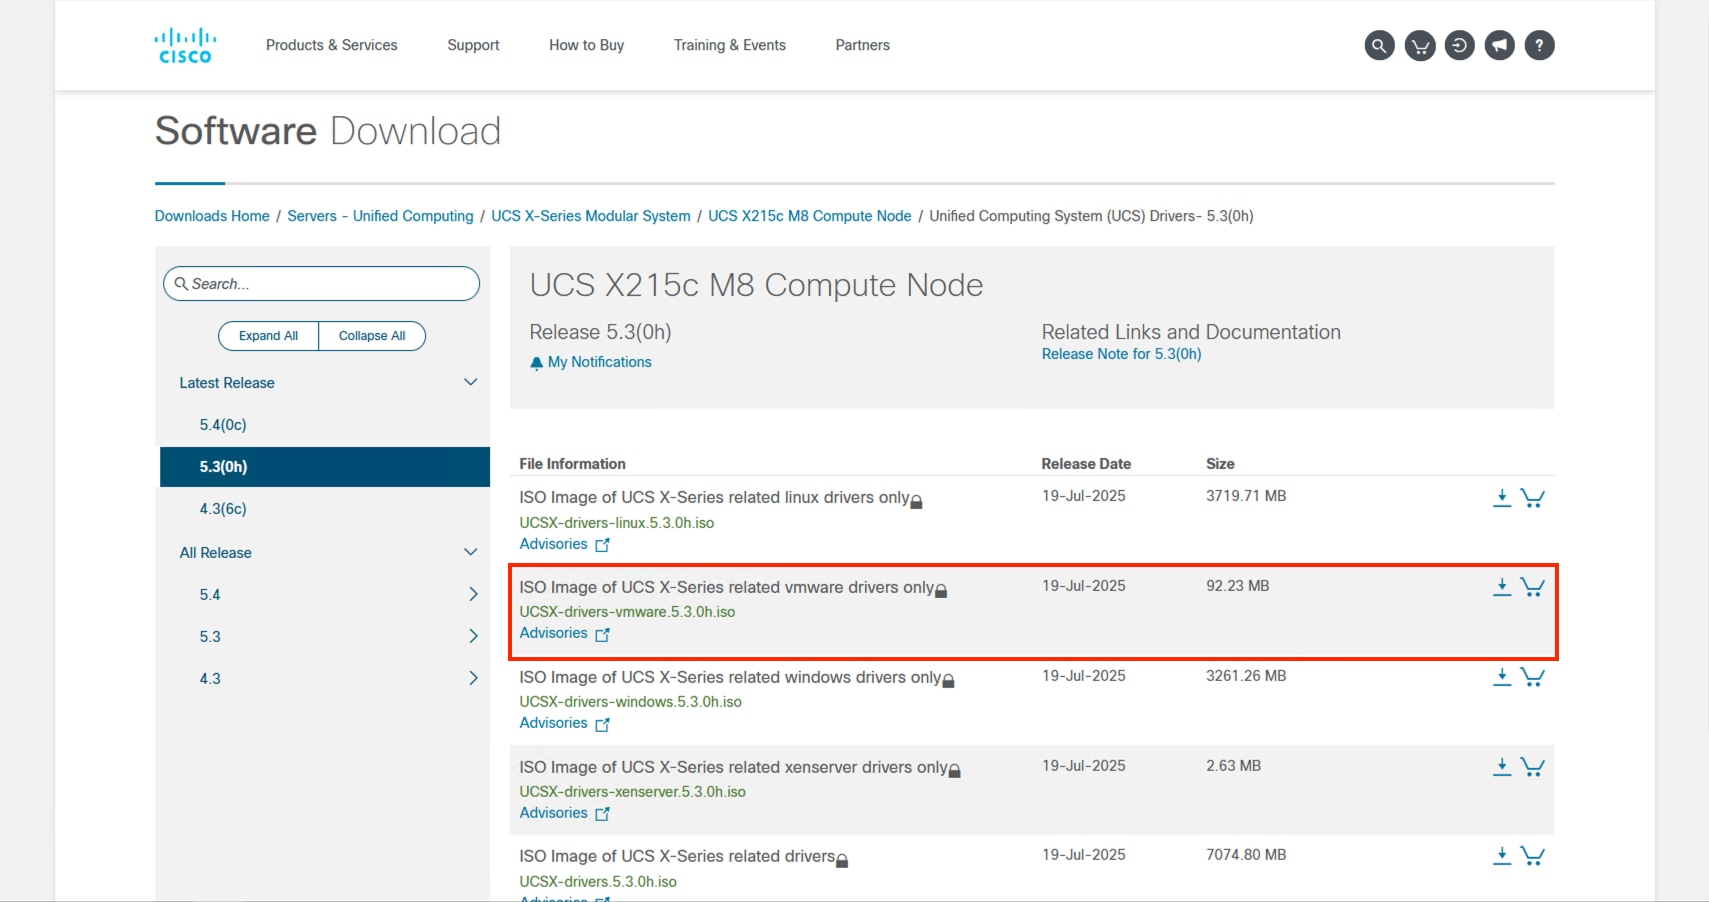Open Release Note for 5.3(0h) link
This screenshot has height=902, width=1709.
(x=1121, y=354)
